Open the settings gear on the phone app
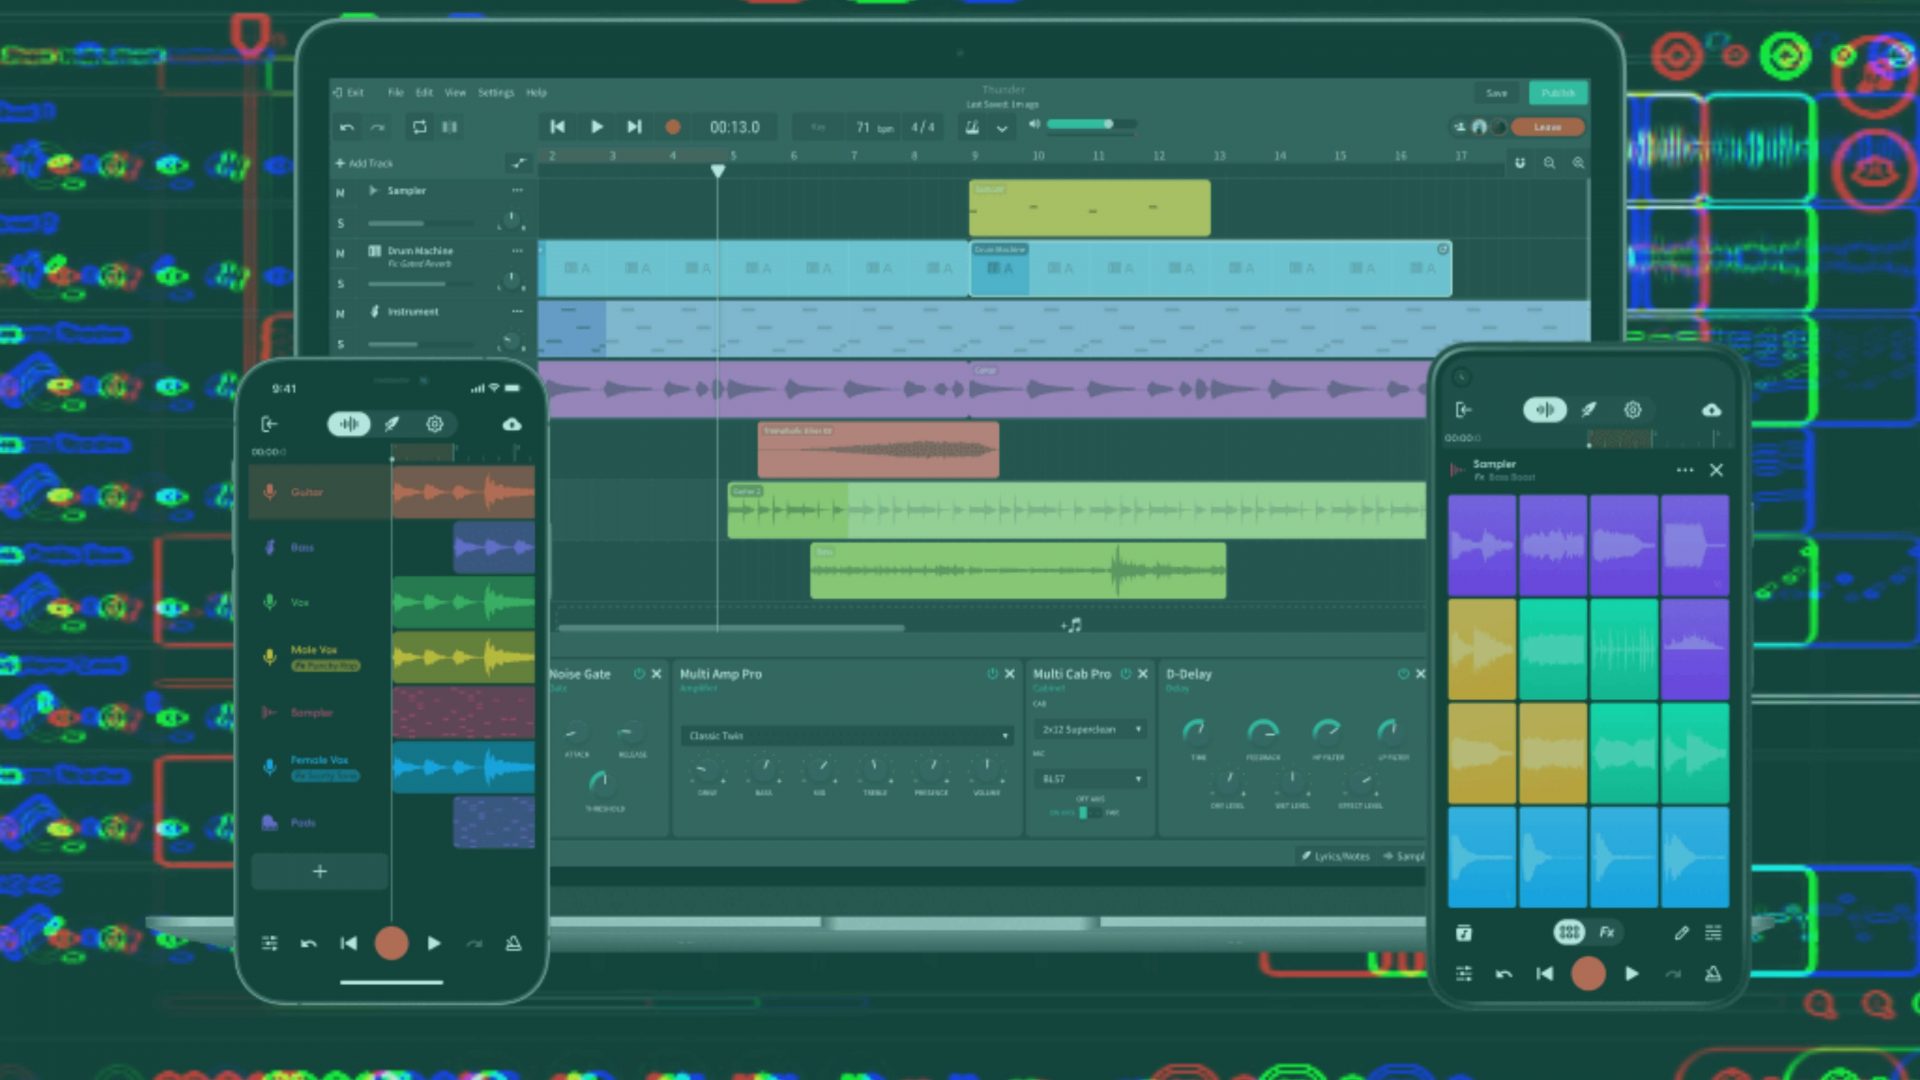 pyautogui.click(x=434, y=423)
